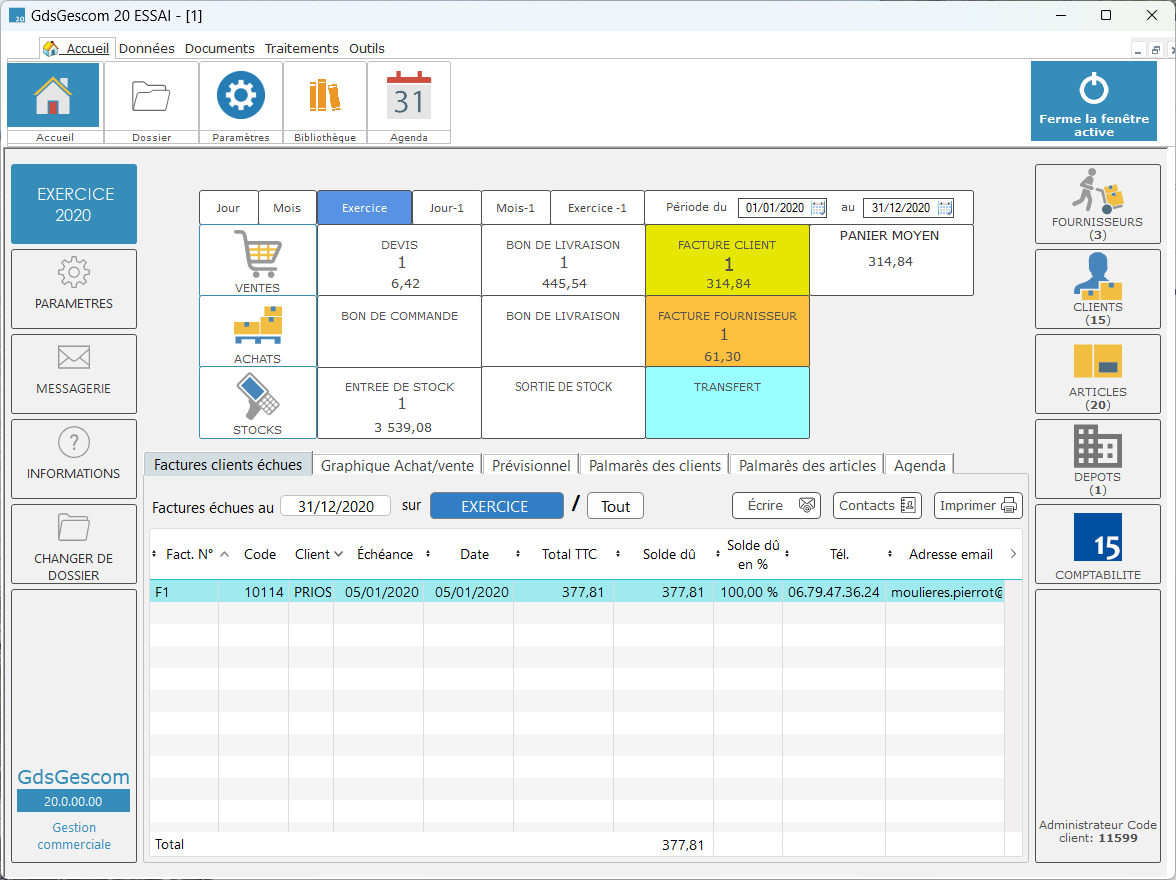The width and height of the screenshot is (1176, 880).
Task: Open the start date calendar picker
Action: (x=818, y=208)
